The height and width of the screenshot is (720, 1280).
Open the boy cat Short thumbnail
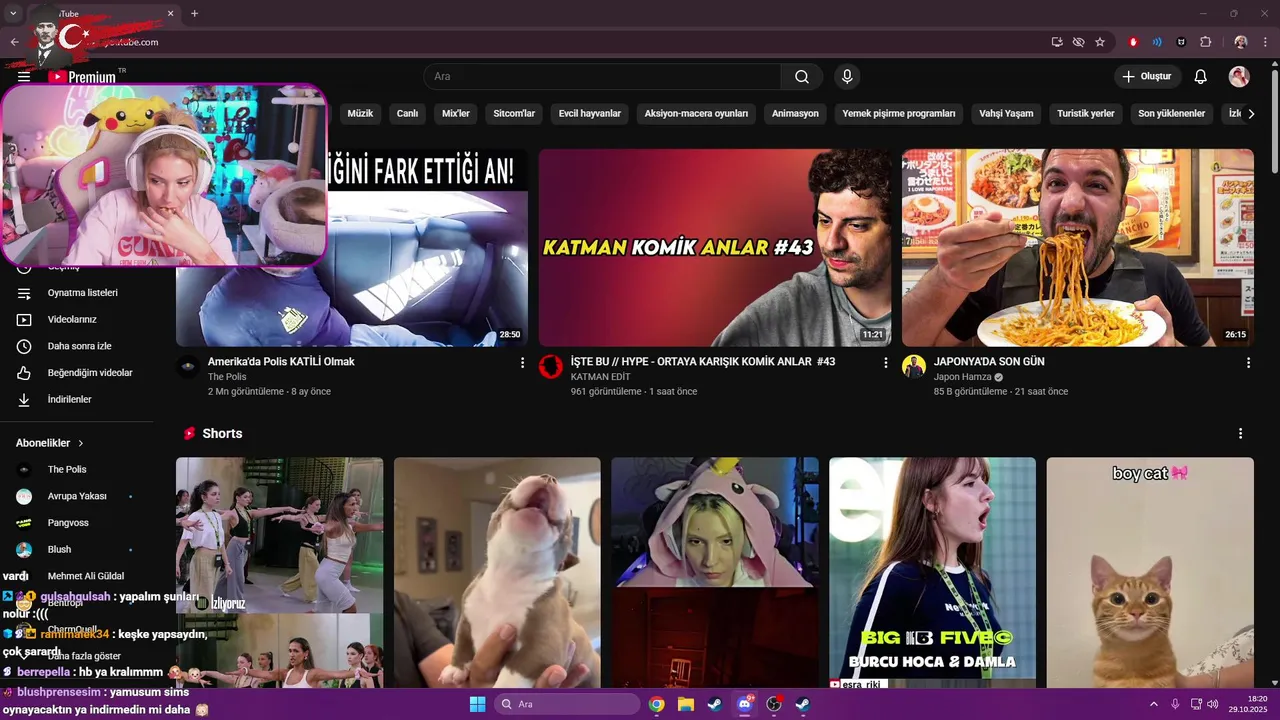(x=1150, y=573)
